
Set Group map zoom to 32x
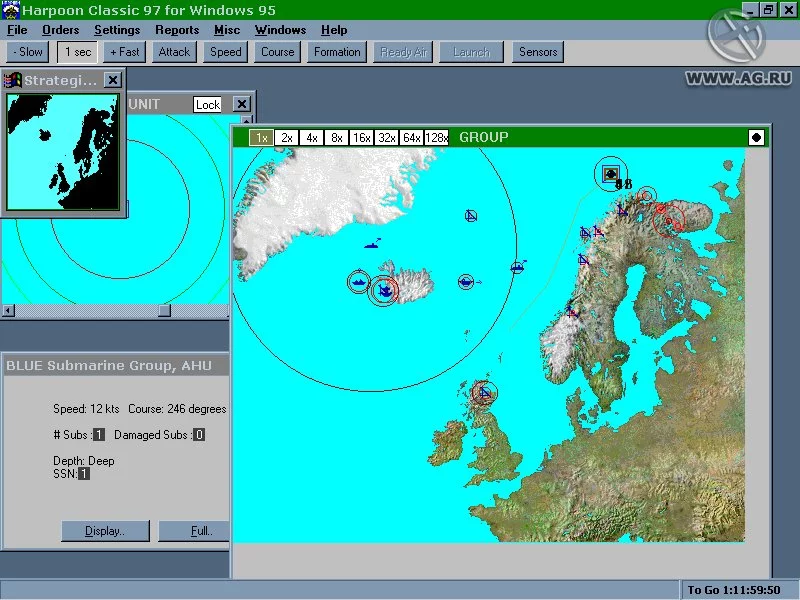(387, 138)
